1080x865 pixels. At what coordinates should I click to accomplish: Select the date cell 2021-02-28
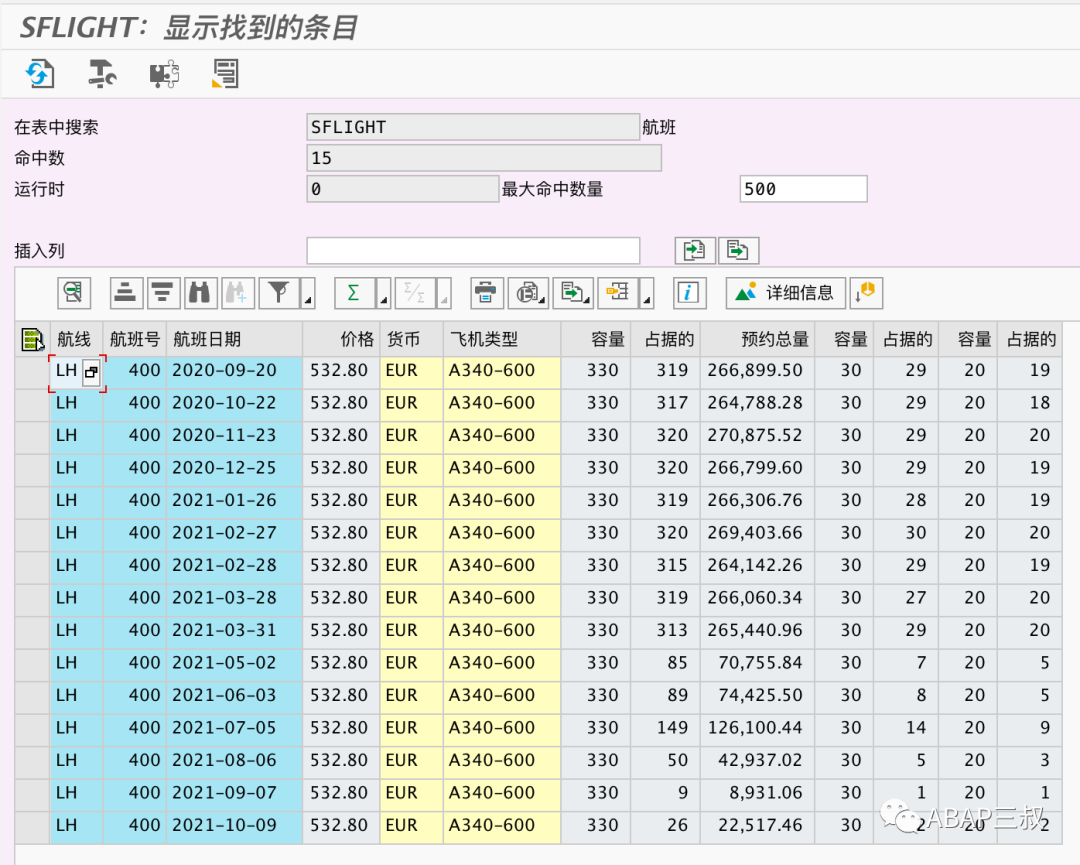click(234, 565)
